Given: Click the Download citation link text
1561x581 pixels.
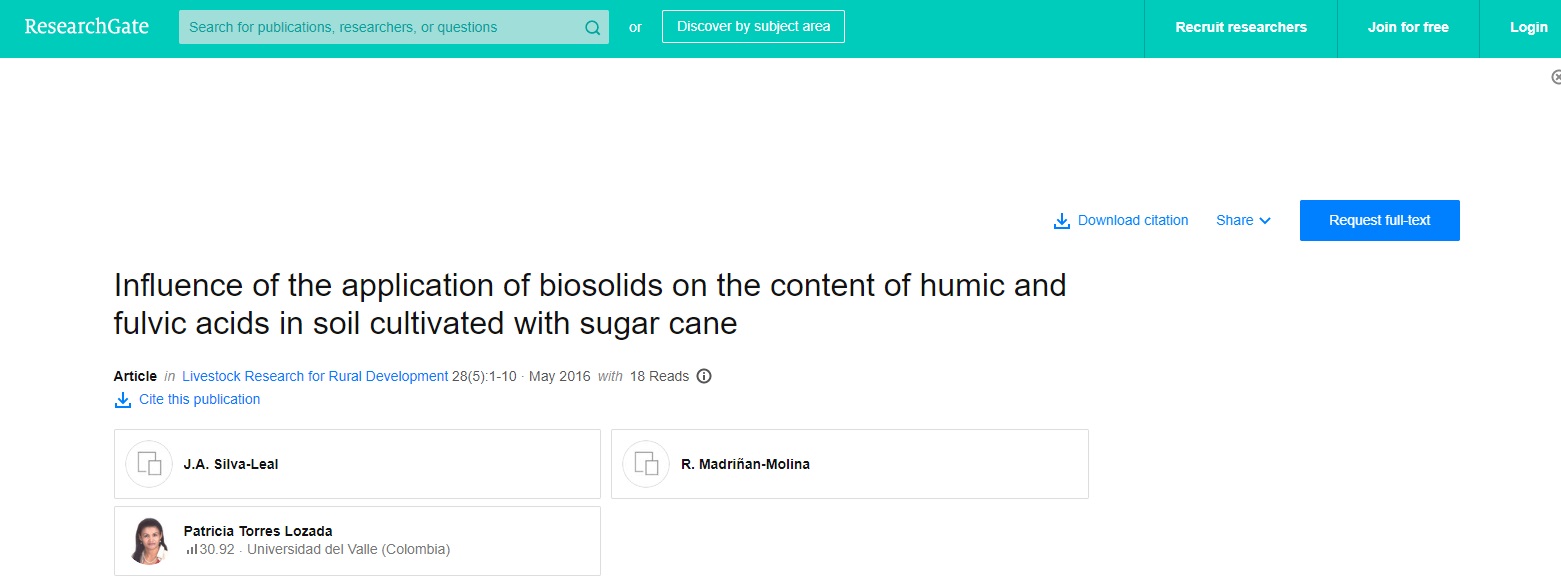Looking at the screenshot, I should tap(1133, 221).
